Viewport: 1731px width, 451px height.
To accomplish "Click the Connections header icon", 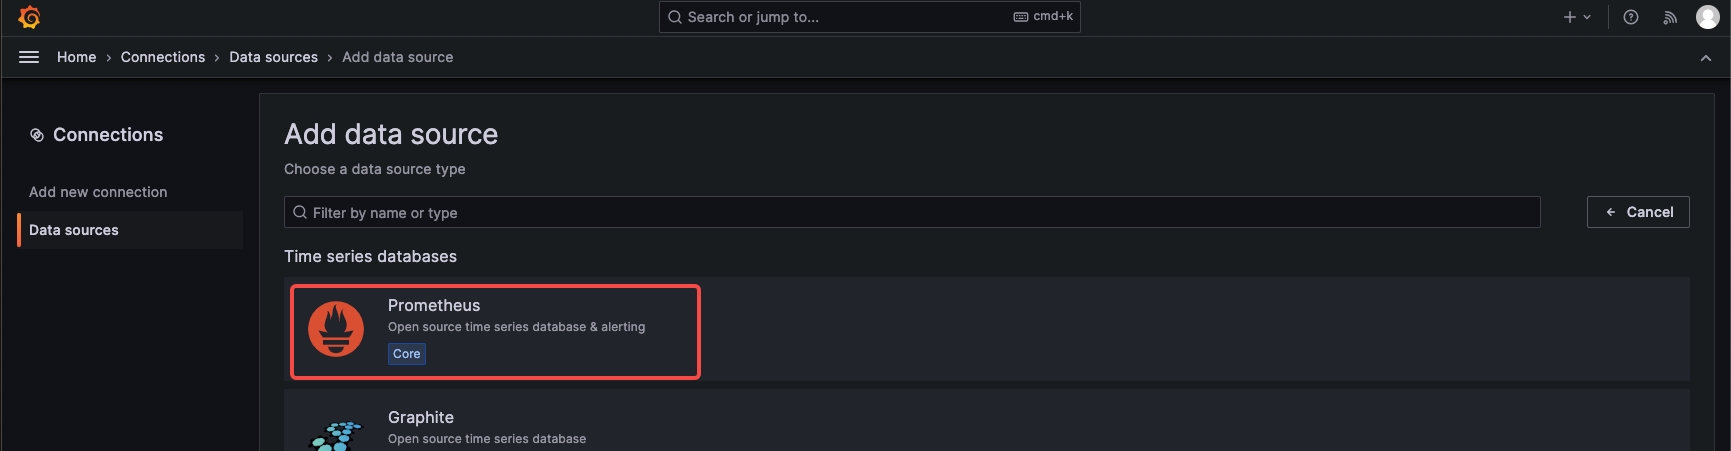I will [37, 135].
